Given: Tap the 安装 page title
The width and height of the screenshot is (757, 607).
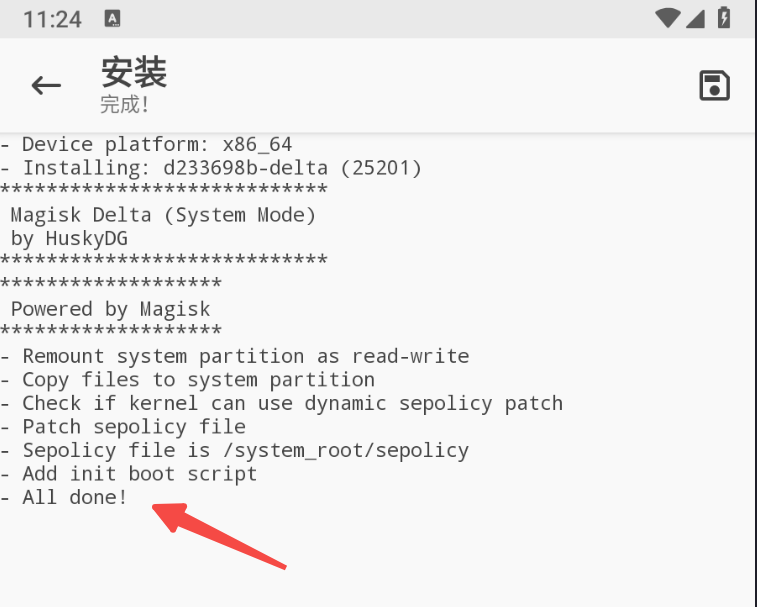Looking at the screenshot, I should (x=134, y=72).
